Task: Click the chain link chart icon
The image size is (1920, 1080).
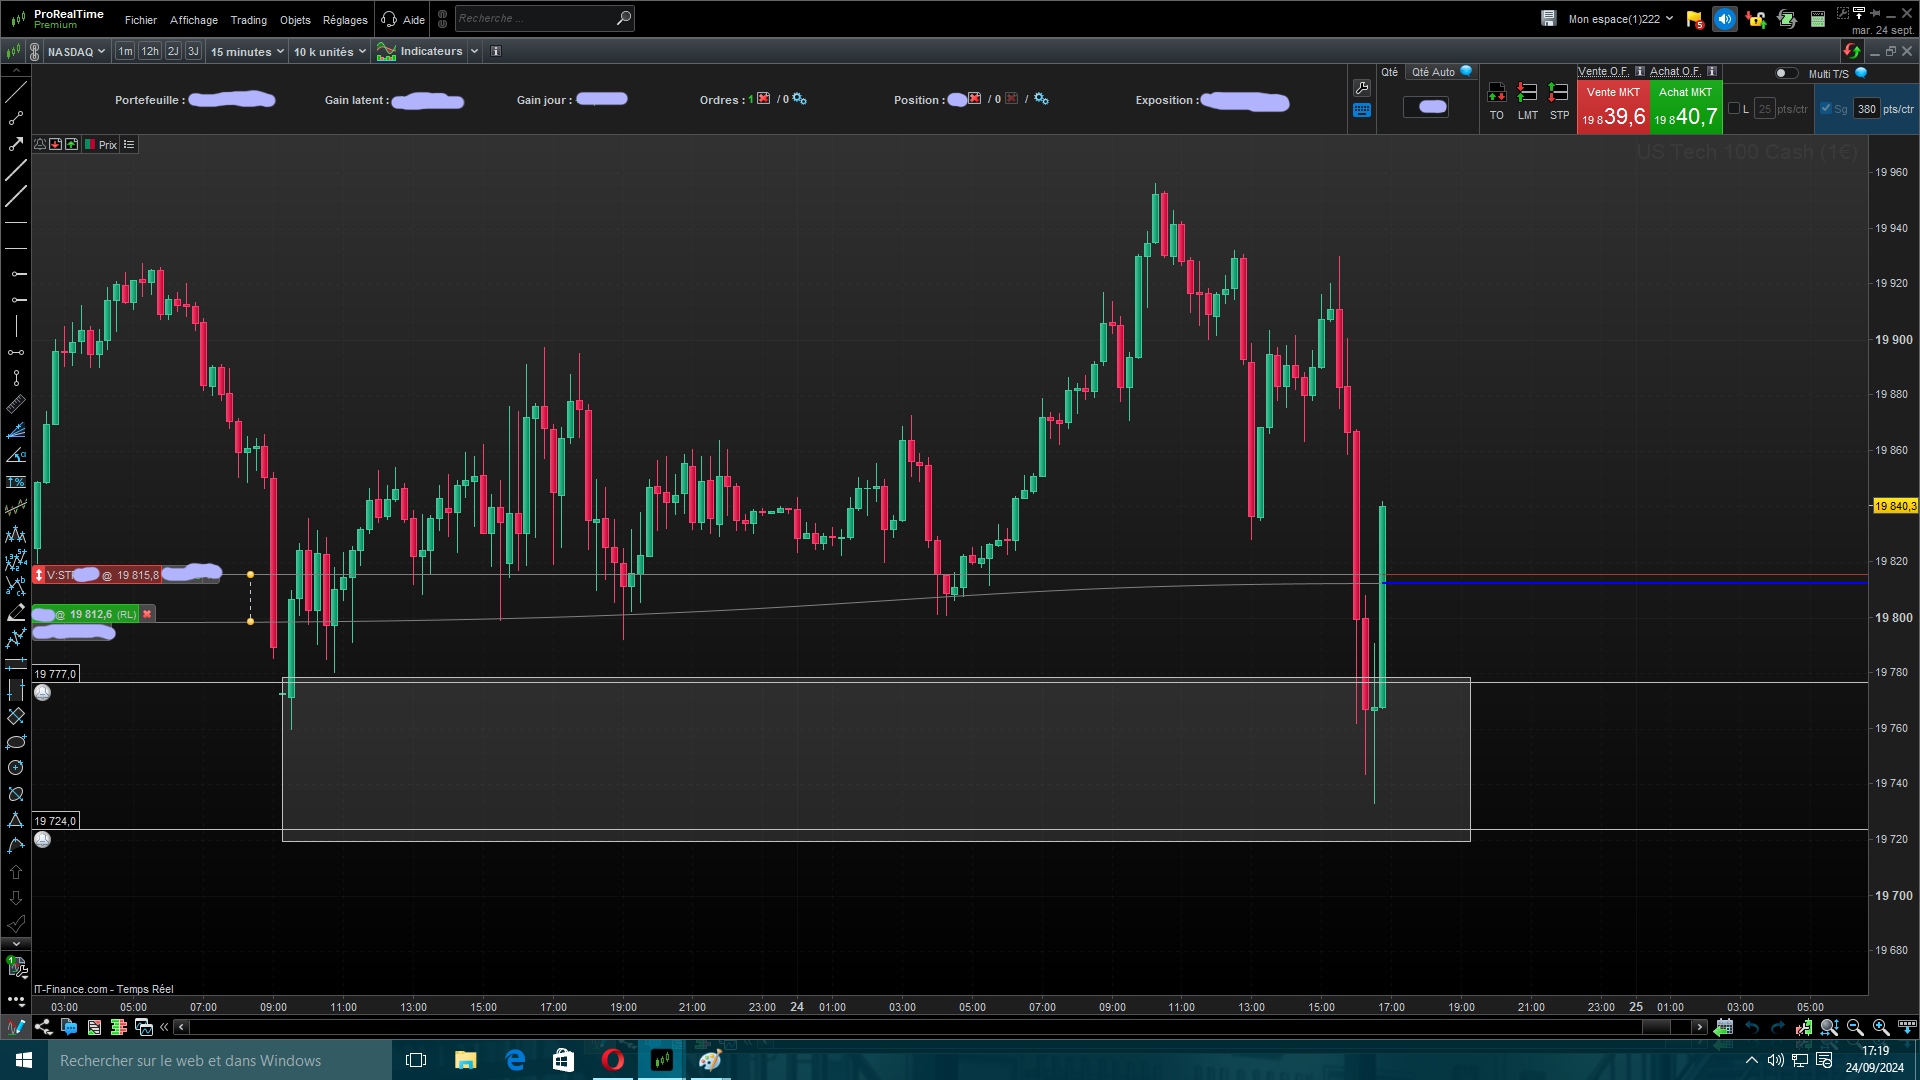Action: 34,52
